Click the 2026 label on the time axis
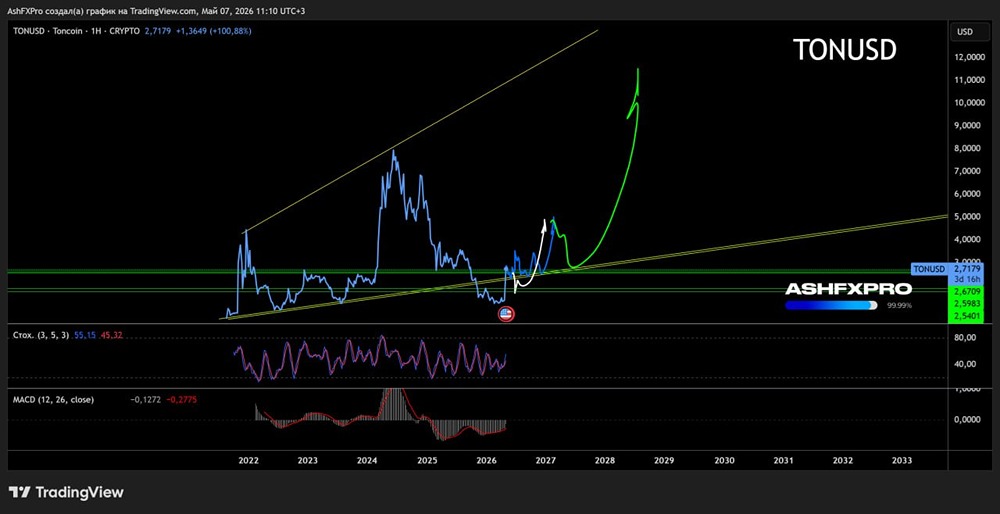Image resolution: width=1000 pixels, height=514 pixels. 486,460
